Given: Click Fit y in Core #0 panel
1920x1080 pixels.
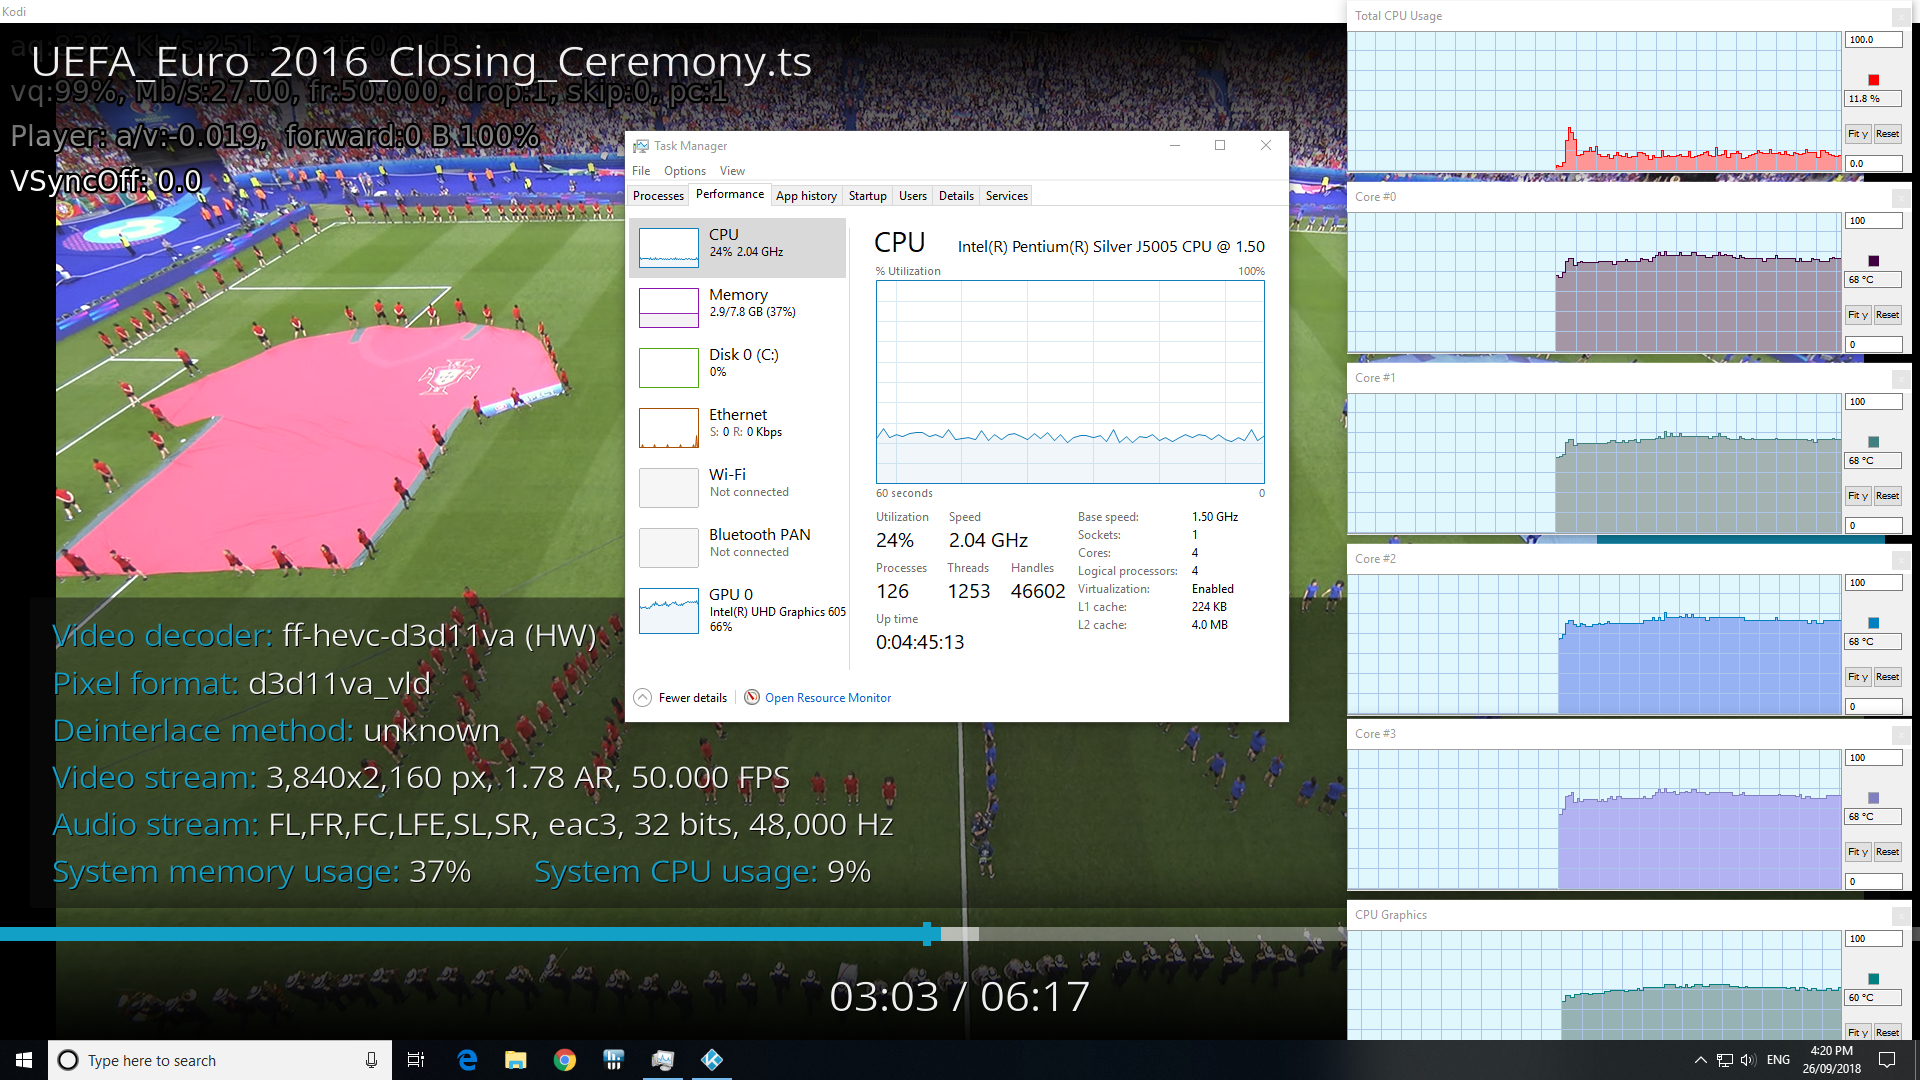Looking at the screenshot, I should coord(1858,315).
